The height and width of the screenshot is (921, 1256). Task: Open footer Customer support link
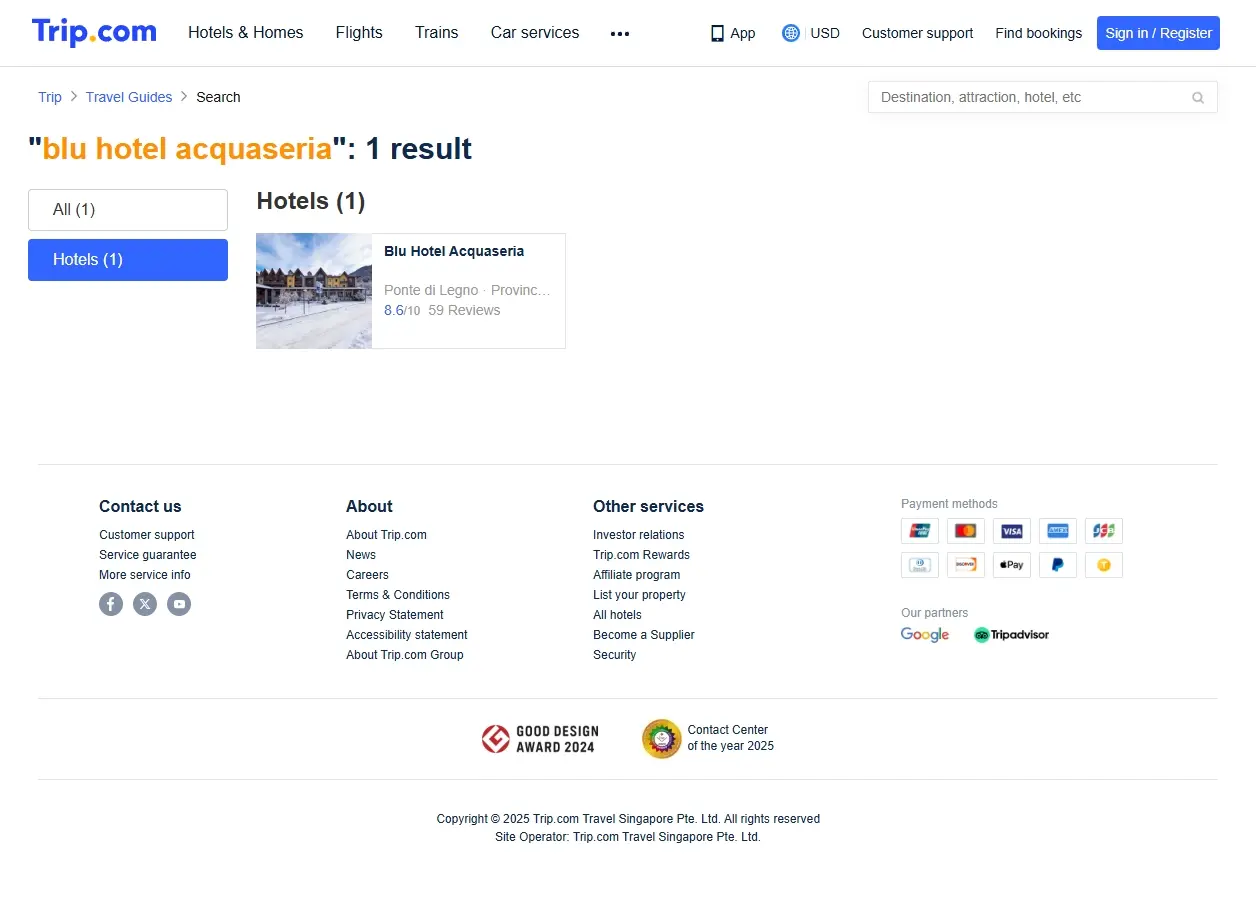click(x=147, y=535)
